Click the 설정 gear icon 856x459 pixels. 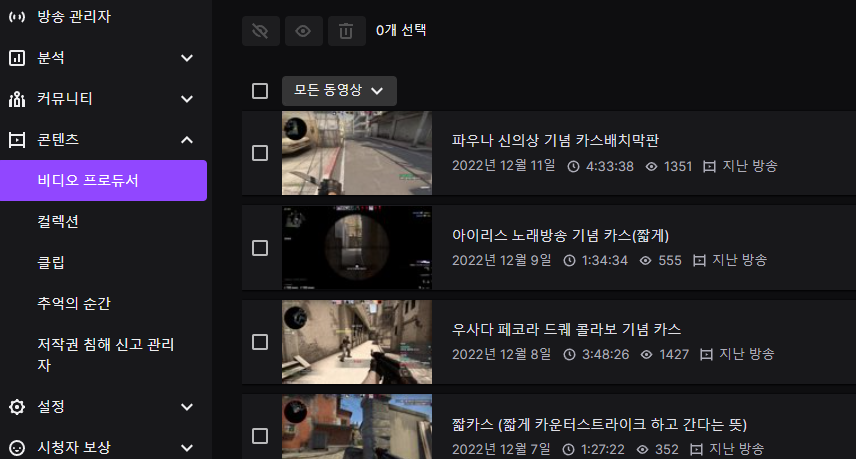point(17,407)
